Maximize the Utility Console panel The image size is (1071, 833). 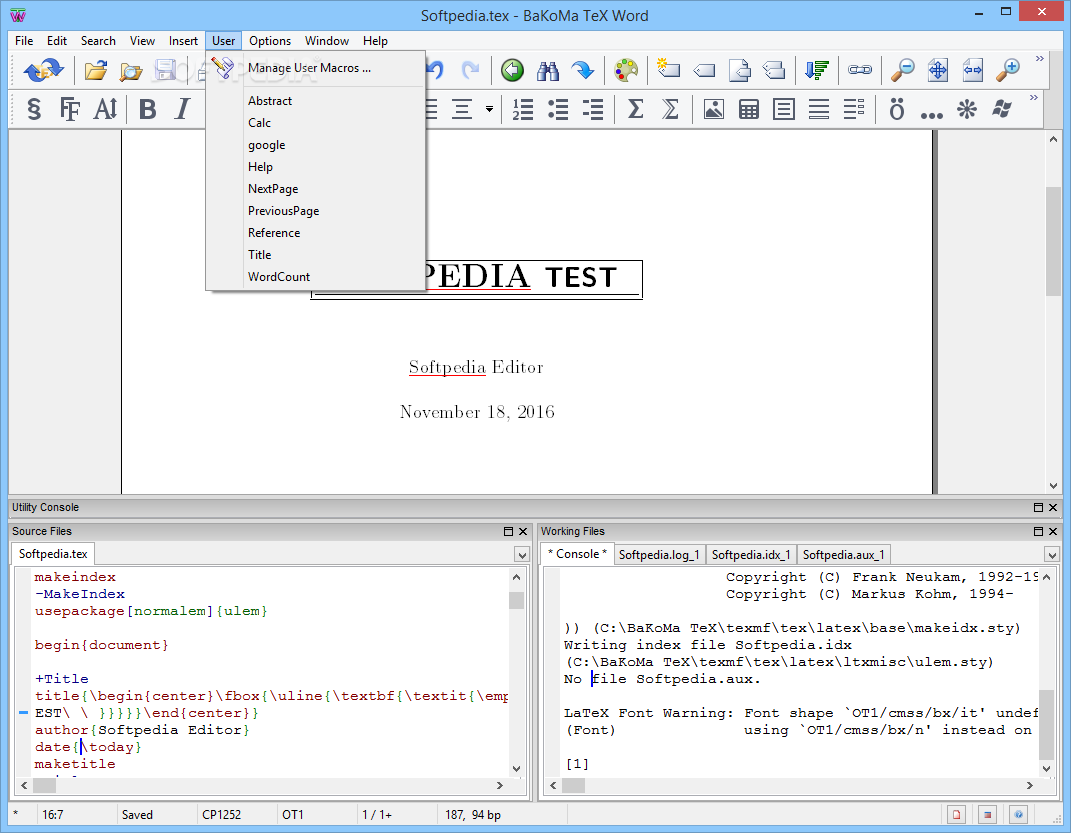pos(1038,507)
